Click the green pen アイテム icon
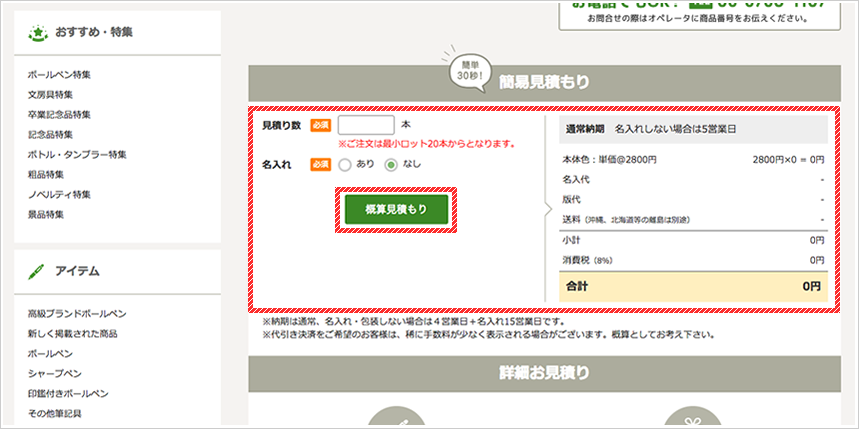 pos(36,271)
